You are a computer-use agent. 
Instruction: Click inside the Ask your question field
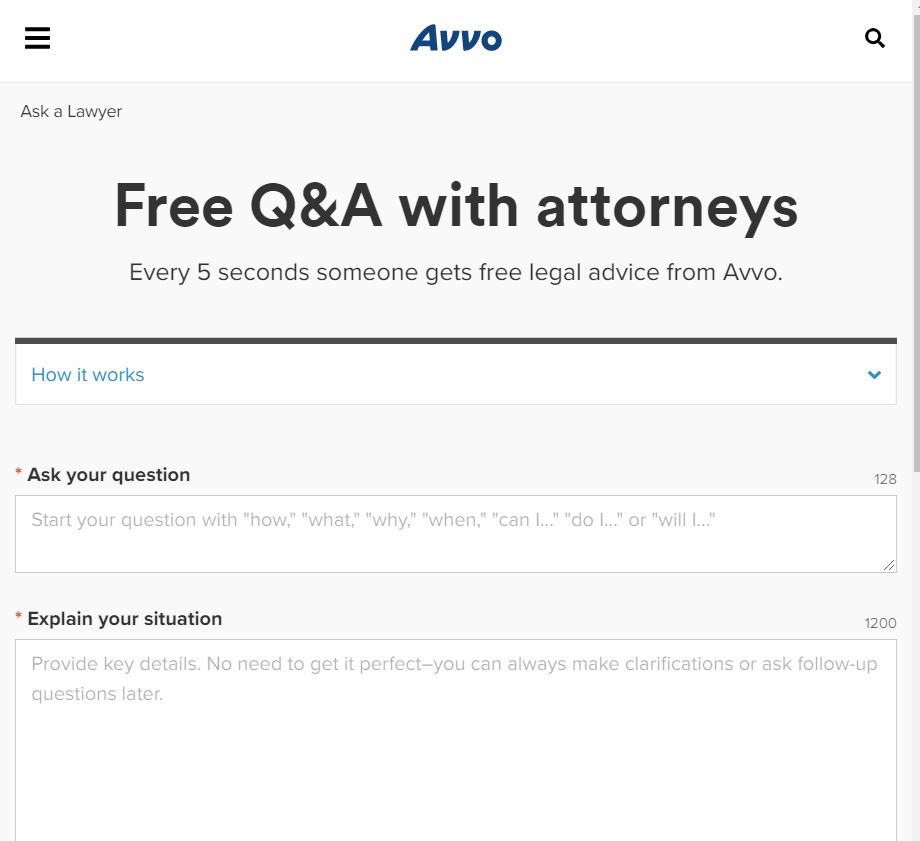pos(456,533)
